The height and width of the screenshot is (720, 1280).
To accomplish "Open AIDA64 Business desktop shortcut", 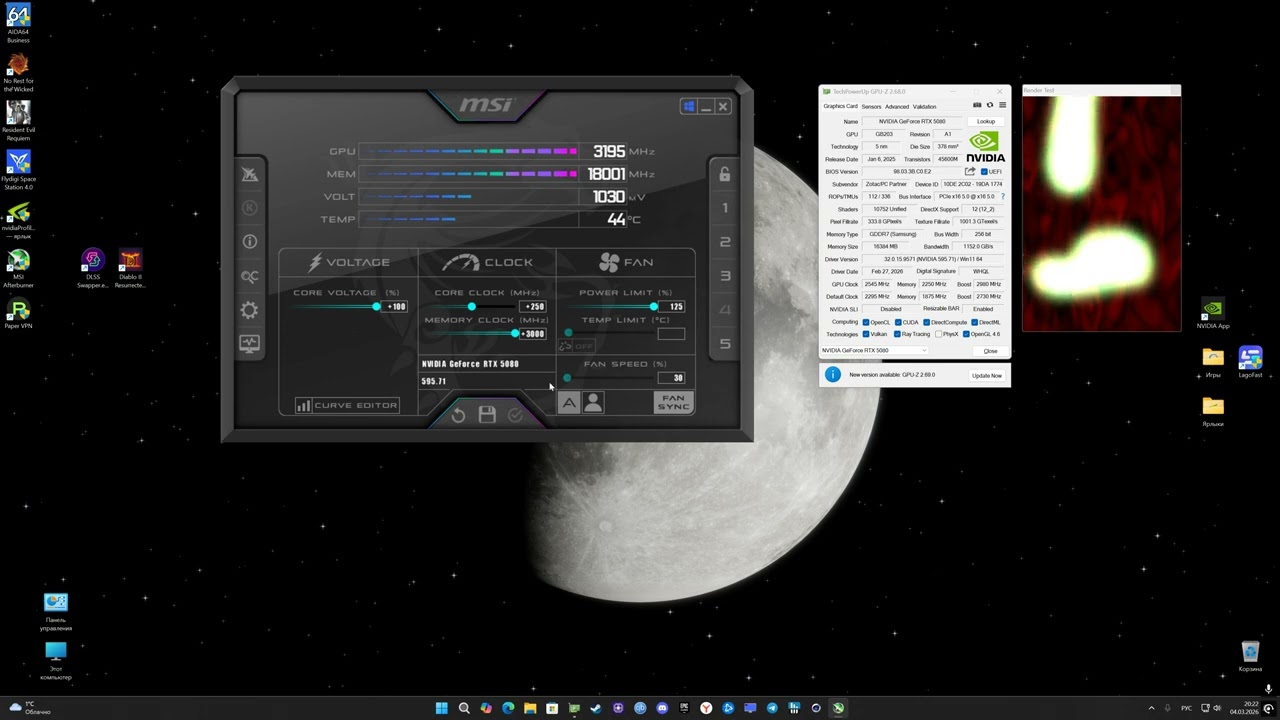I will pos(18,24).
